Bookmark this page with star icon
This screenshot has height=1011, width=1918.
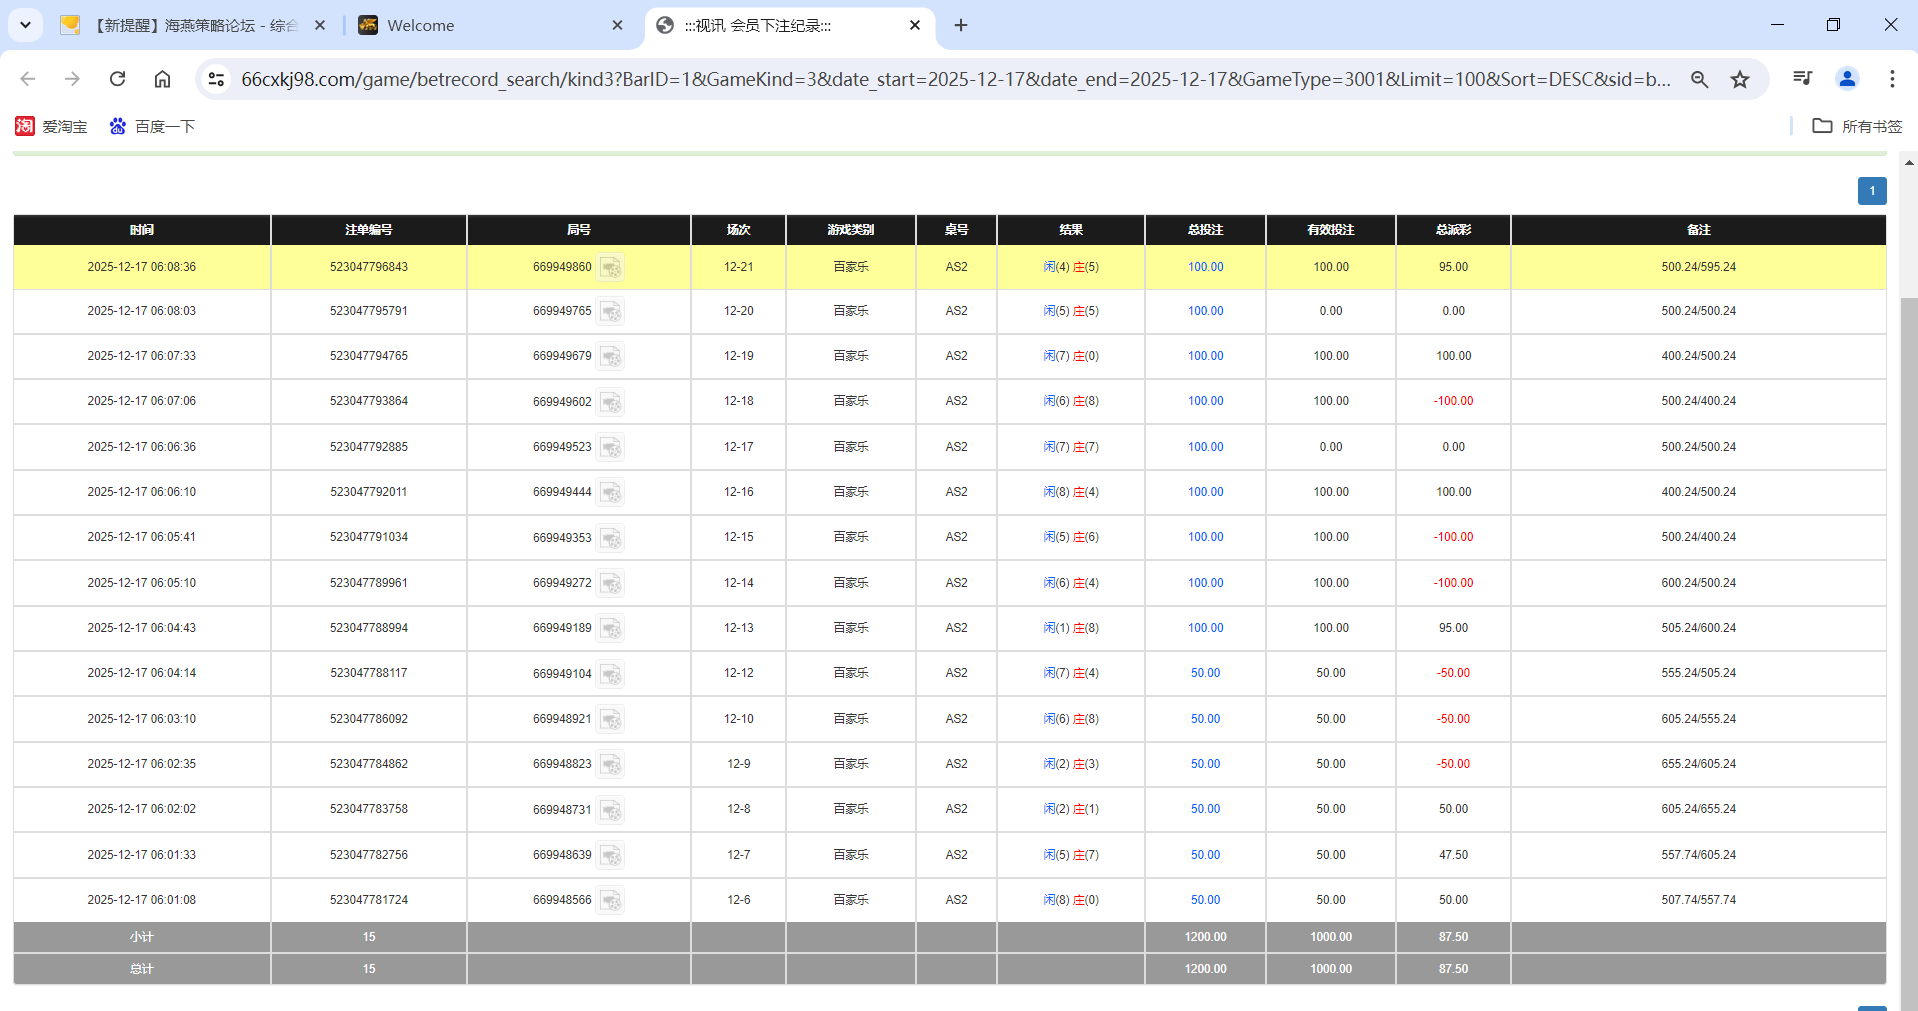point(1740,79)
